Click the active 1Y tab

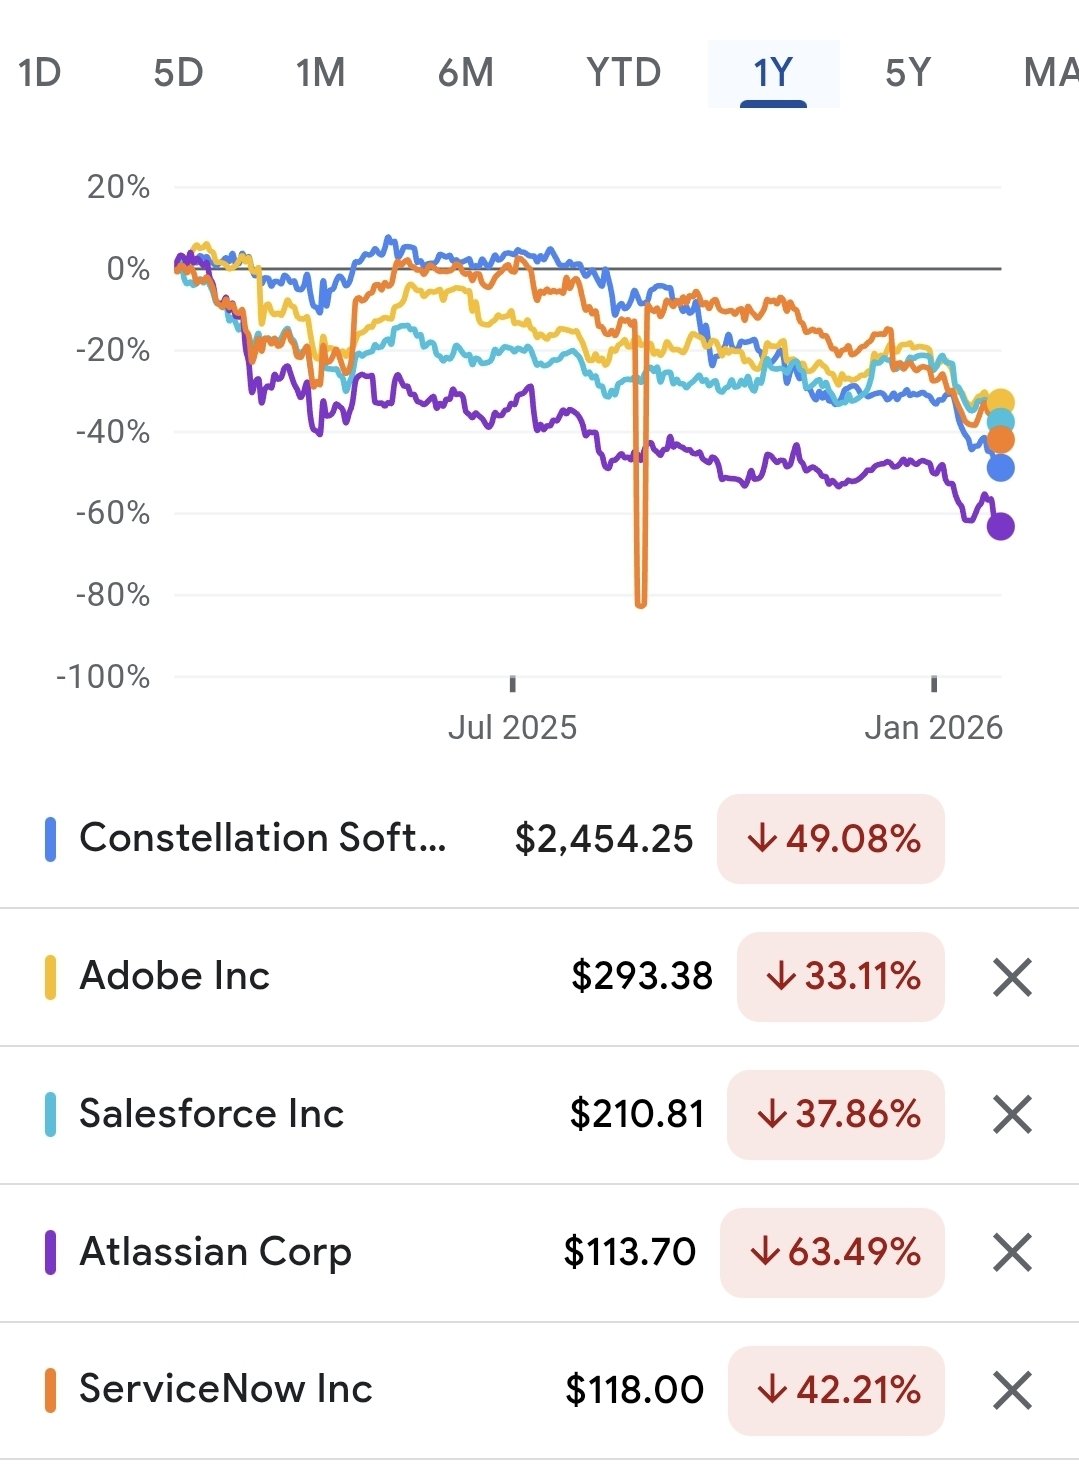click(773, 73)
